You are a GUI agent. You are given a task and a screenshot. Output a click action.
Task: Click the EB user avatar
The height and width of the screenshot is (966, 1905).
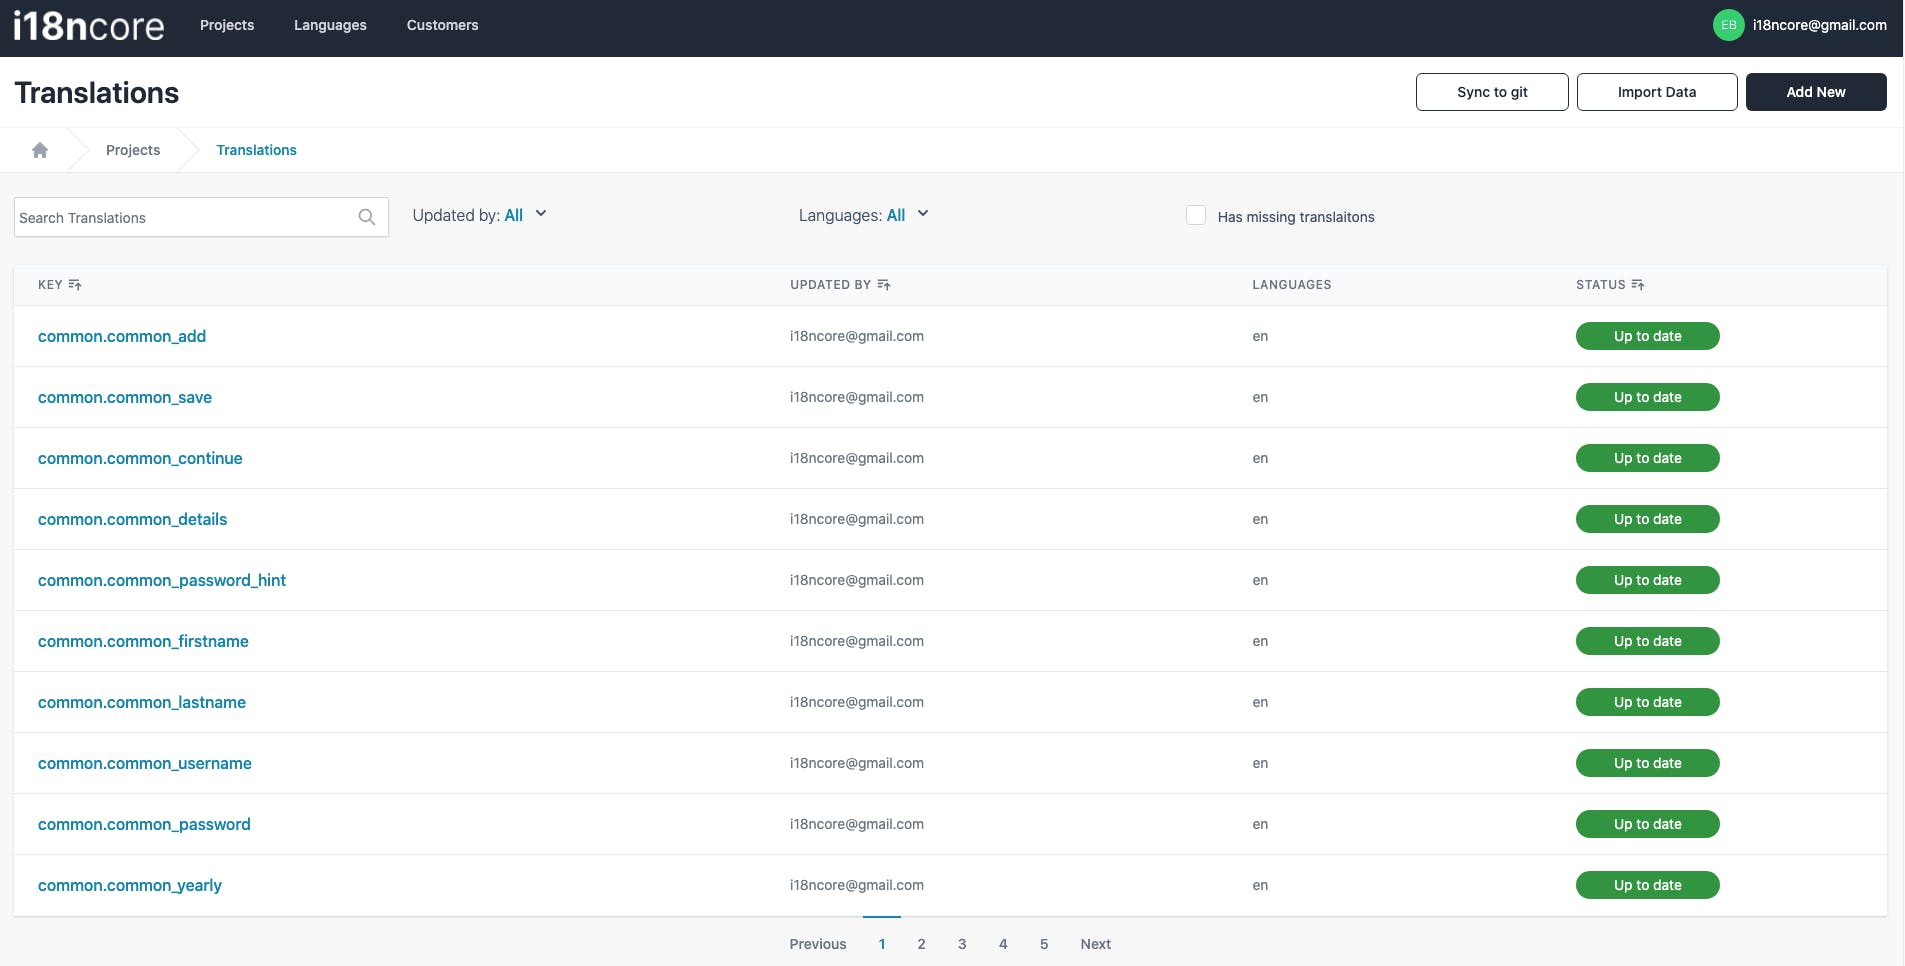1728,25
